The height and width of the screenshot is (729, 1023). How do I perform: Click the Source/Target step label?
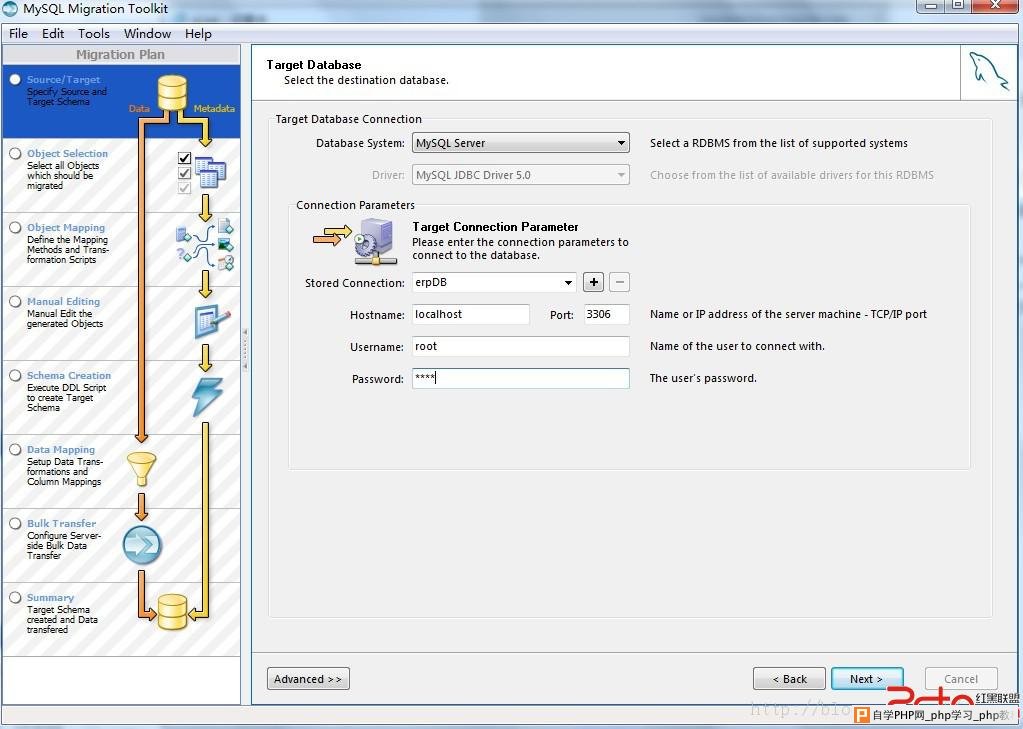[63, 79]
